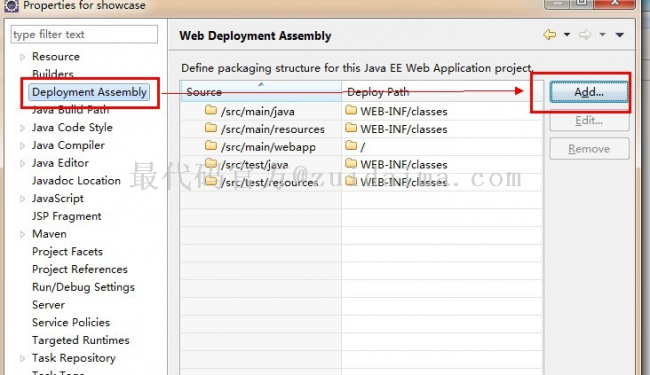Select the /src/test/resources source row
650x375 pixels.
261,182
